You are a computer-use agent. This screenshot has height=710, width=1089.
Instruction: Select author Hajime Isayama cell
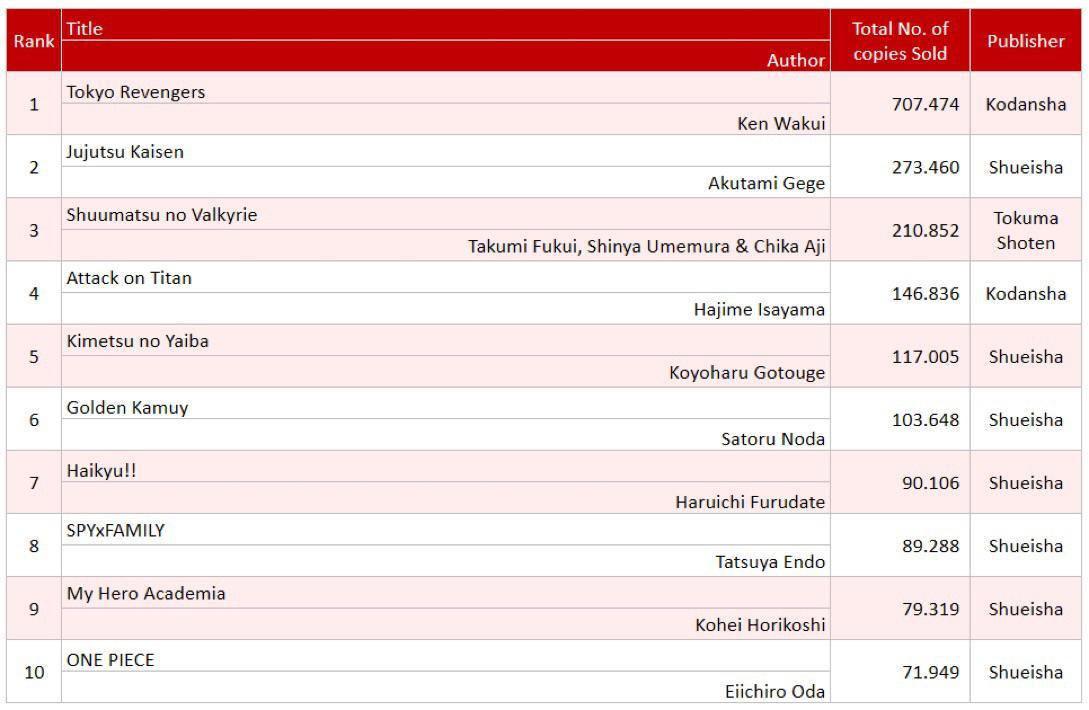point(759,309)
